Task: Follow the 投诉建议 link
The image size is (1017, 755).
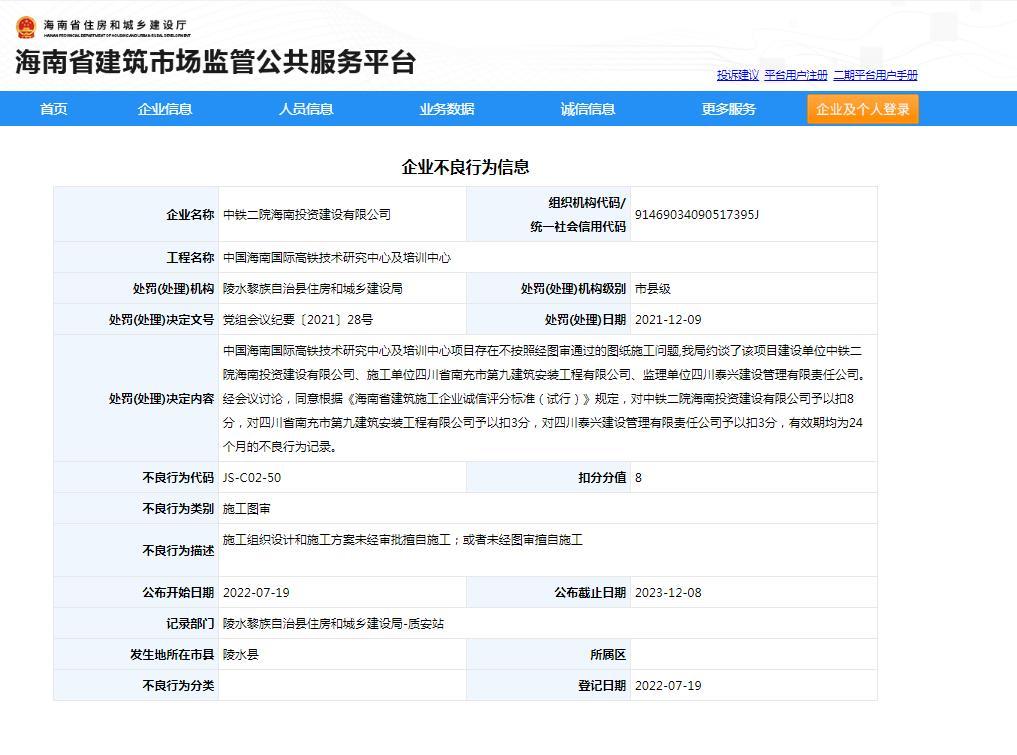Action: click(737, 75)
